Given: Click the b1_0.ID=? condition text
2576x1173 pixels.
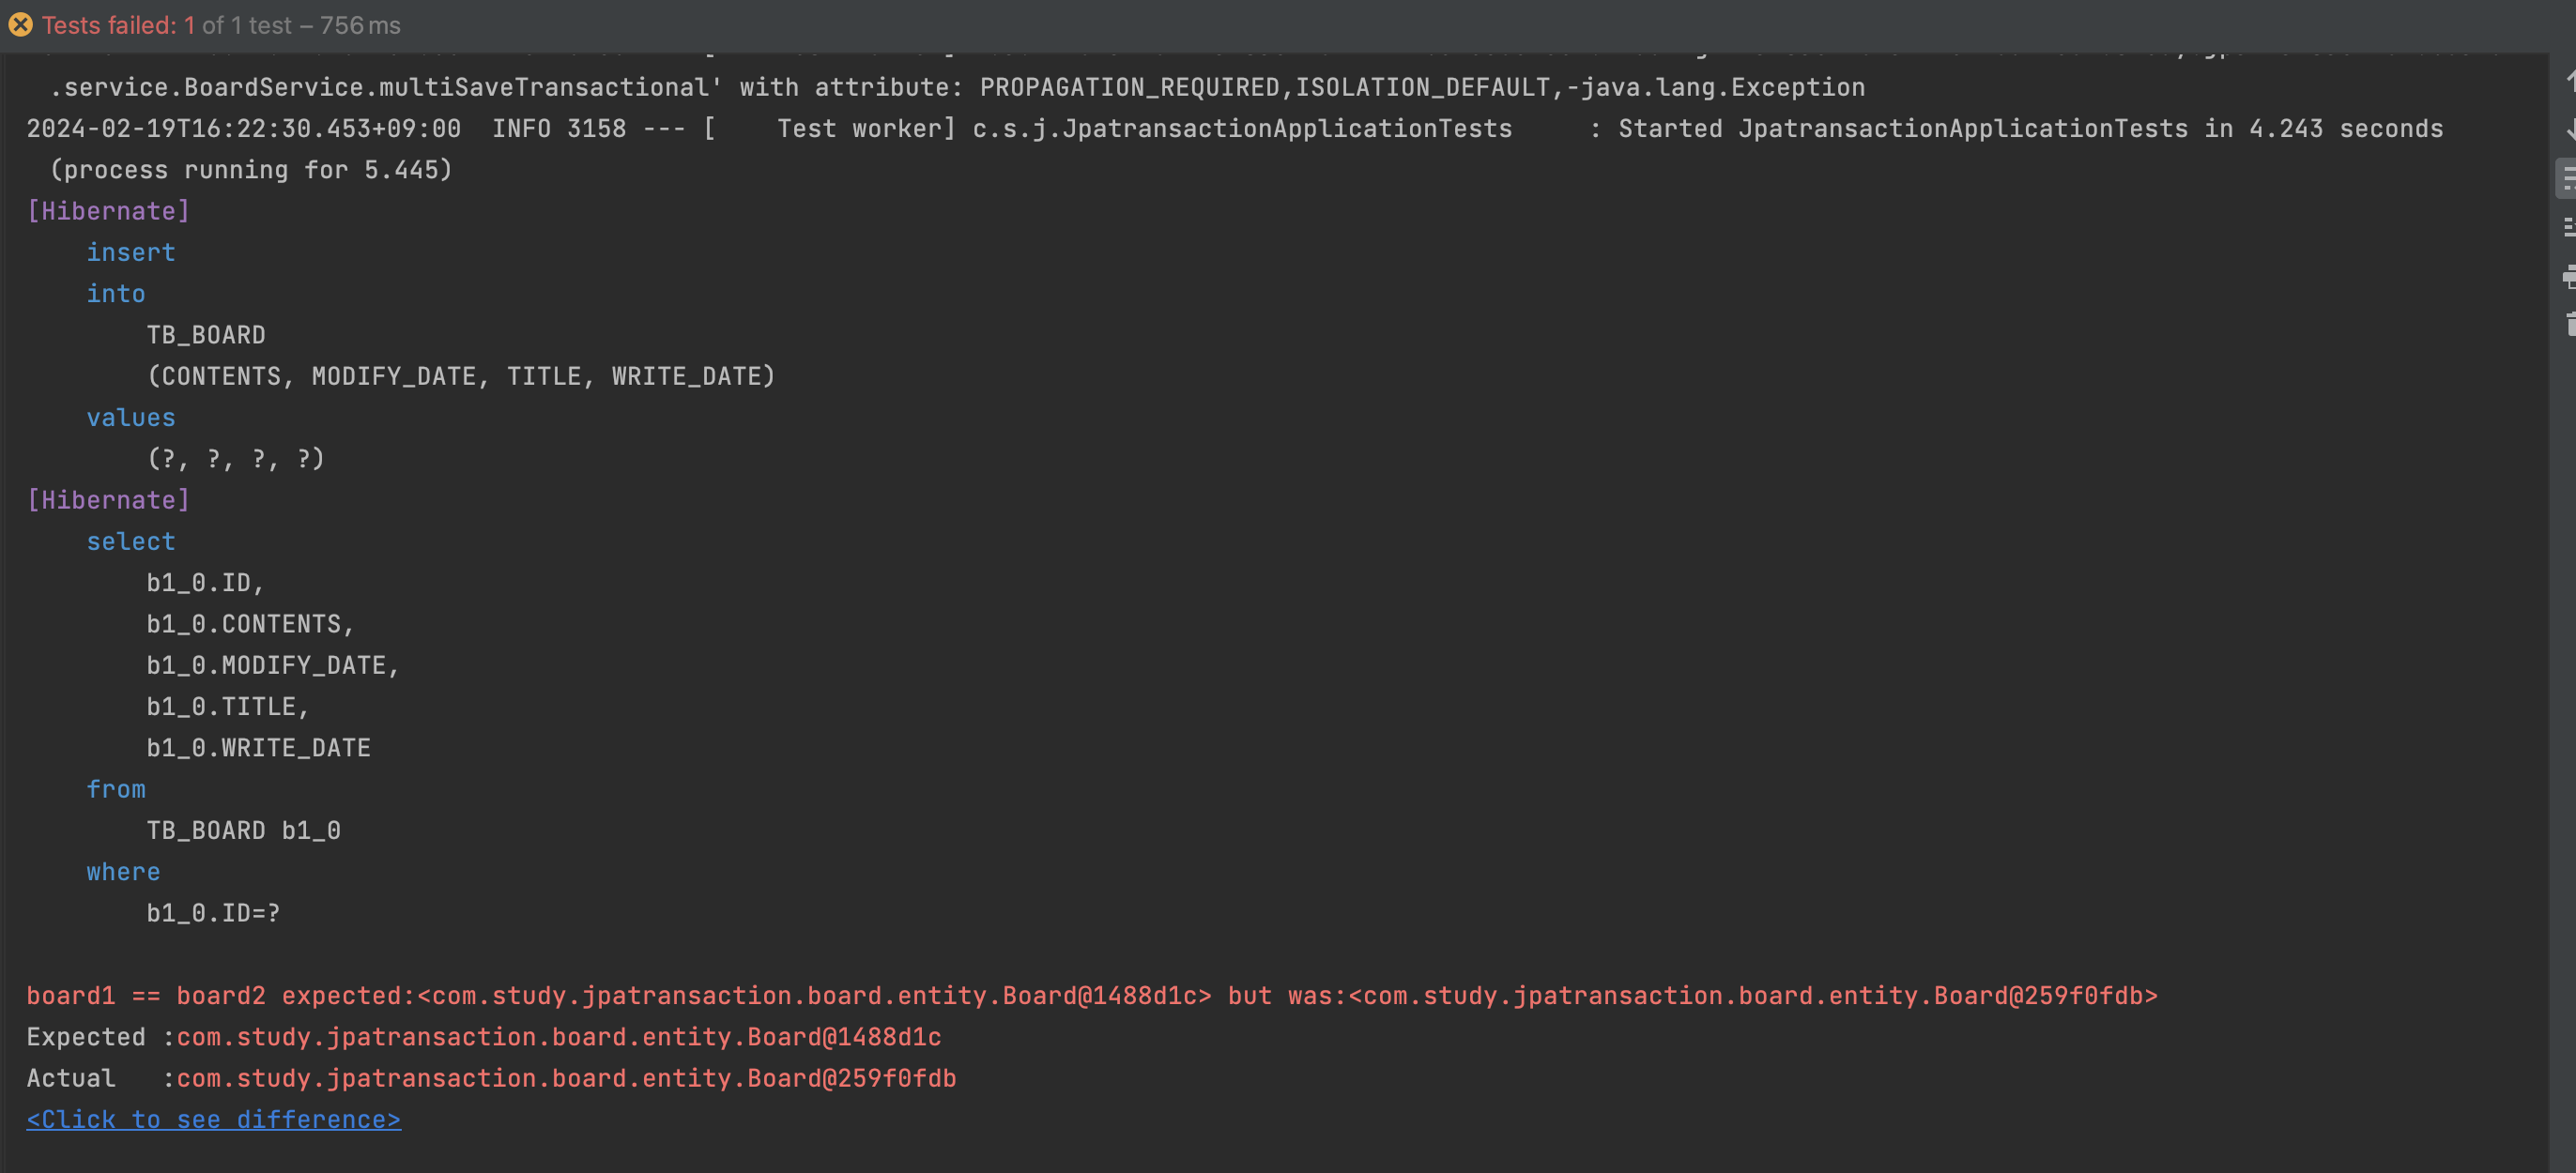Looking at the screenshot, I should pyautogui.click(x=213, y=913).
